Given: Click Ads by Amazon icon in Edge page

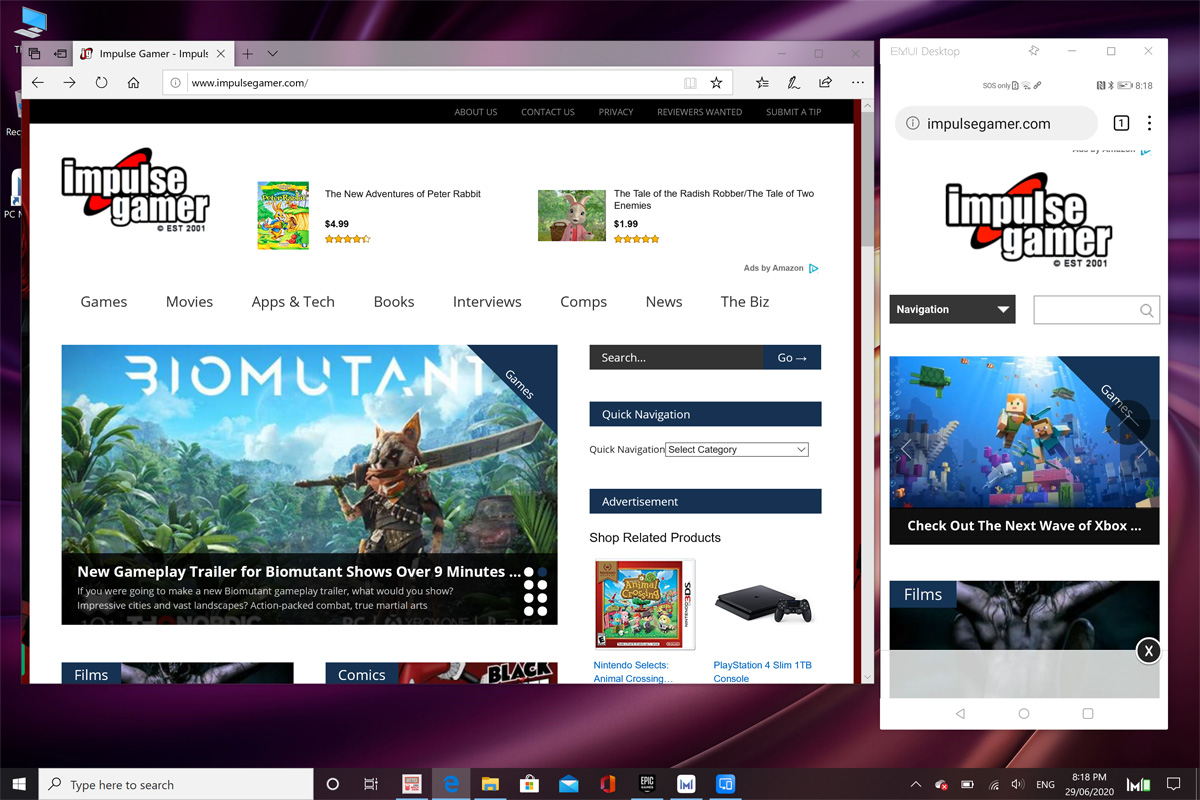Looking at the screenshot, I should (814, 268).
